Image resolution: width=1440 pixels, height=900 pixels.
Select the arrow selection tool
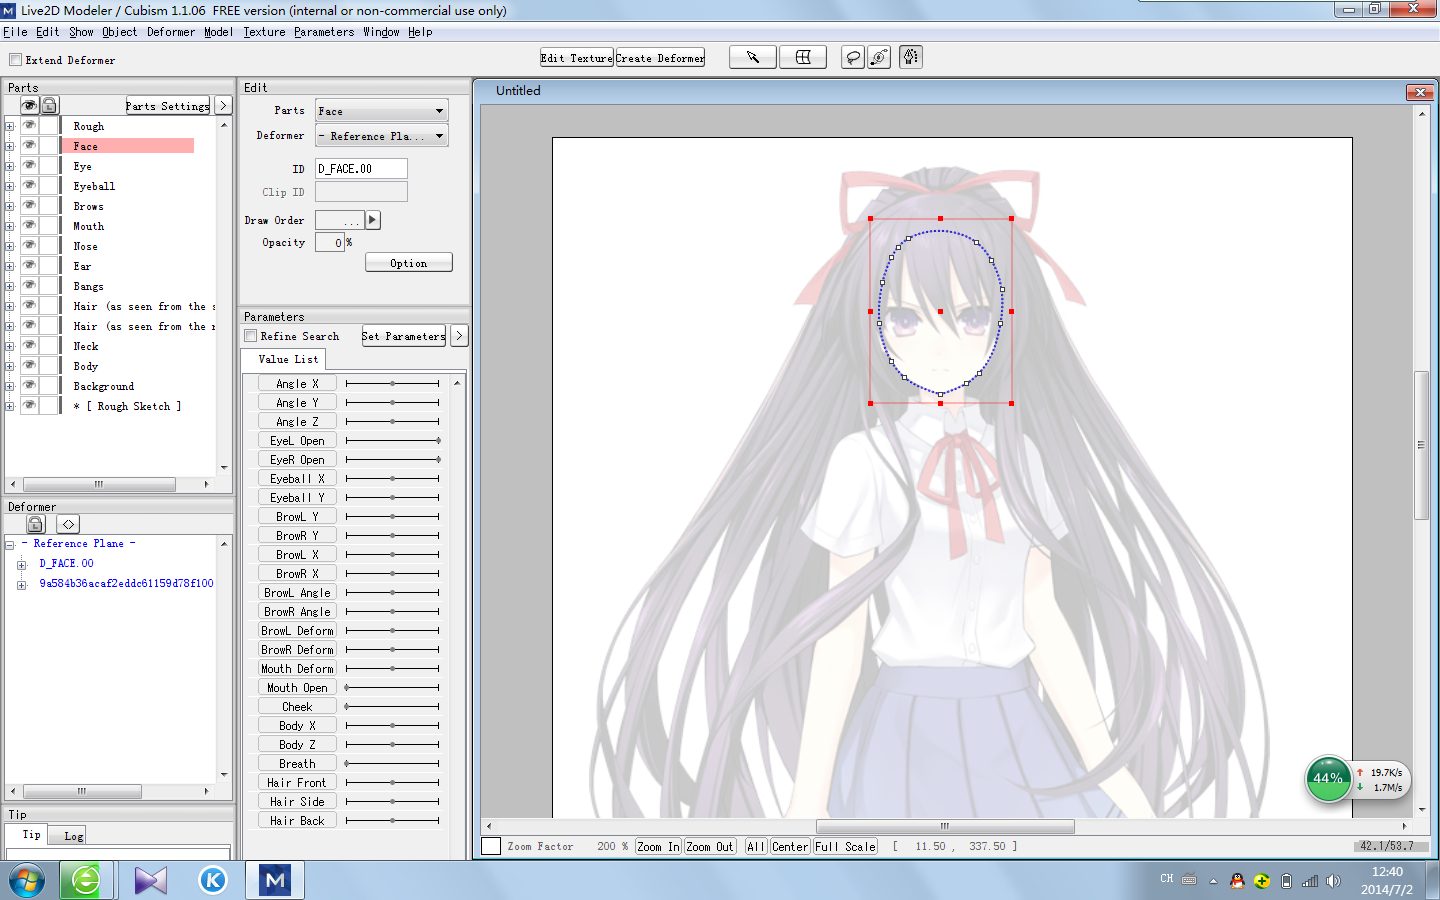752,57
